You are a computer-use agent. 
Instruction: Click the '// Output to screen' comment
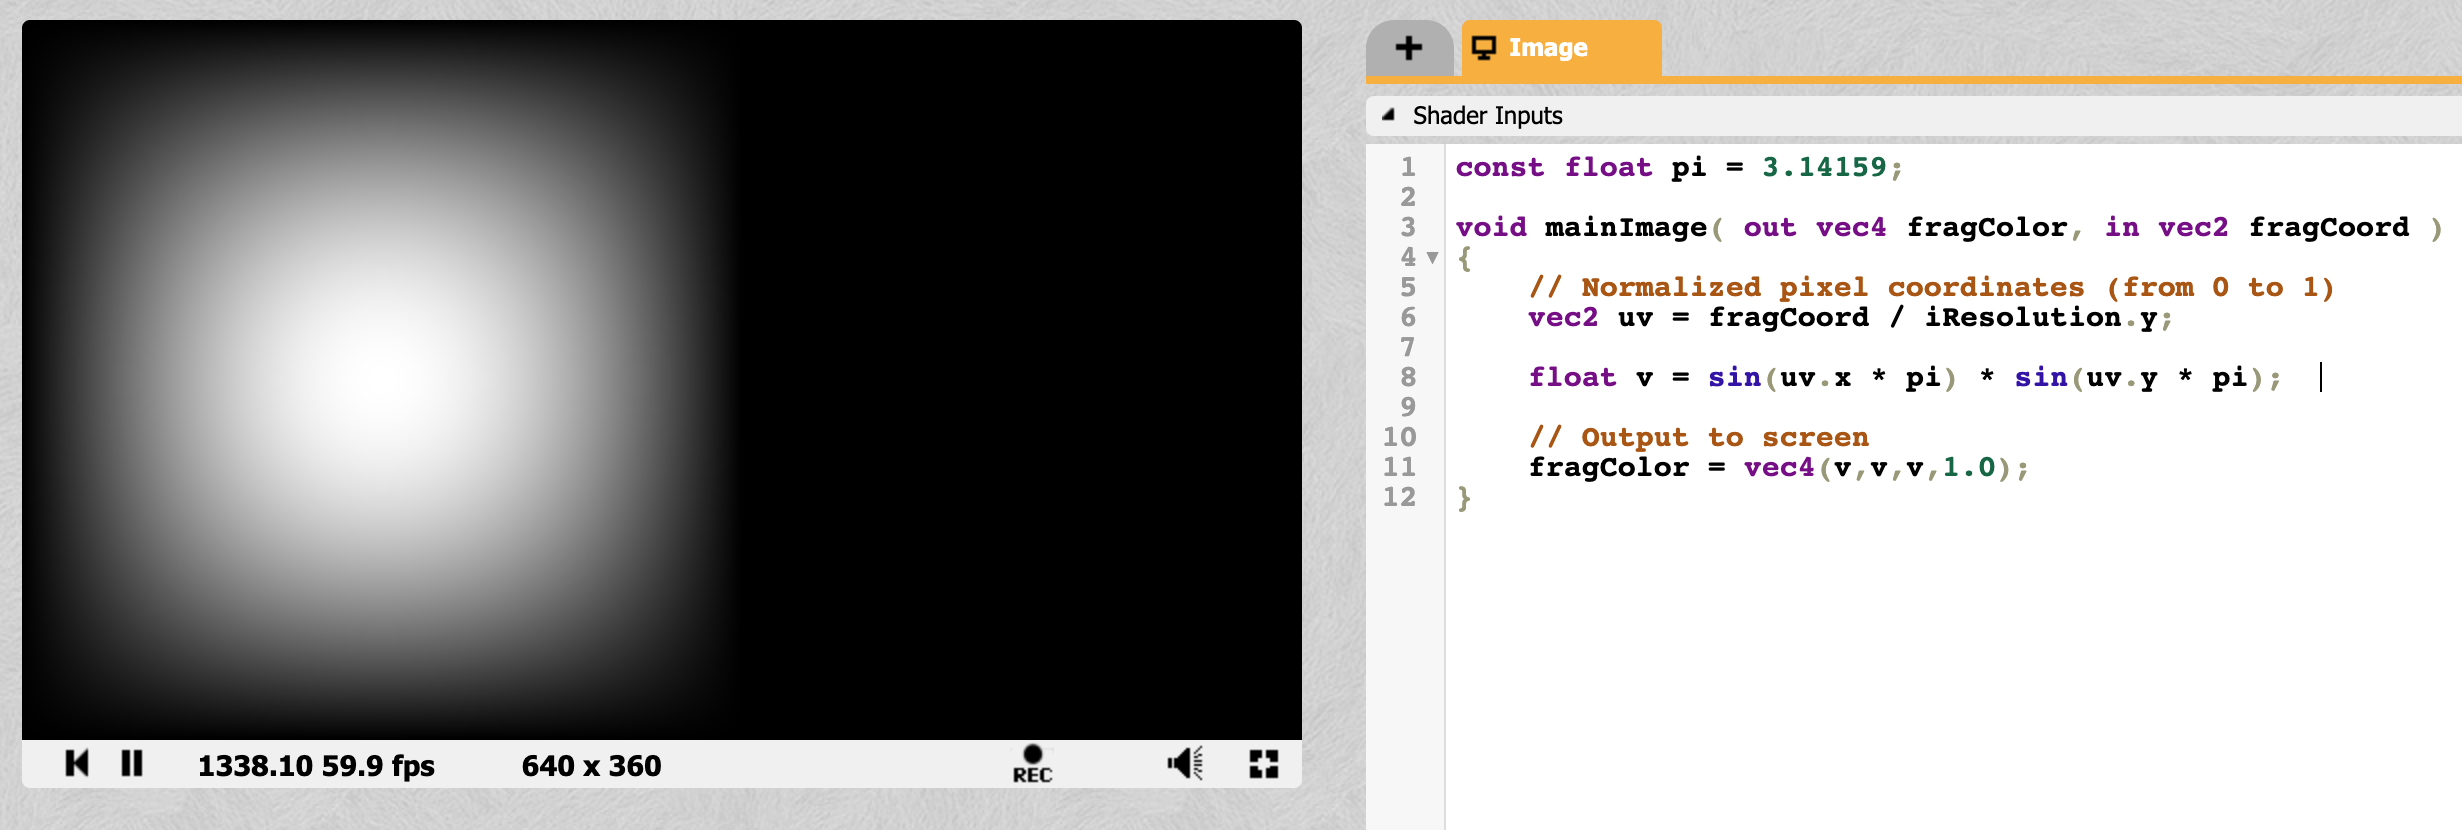[x=1698, y=437]
